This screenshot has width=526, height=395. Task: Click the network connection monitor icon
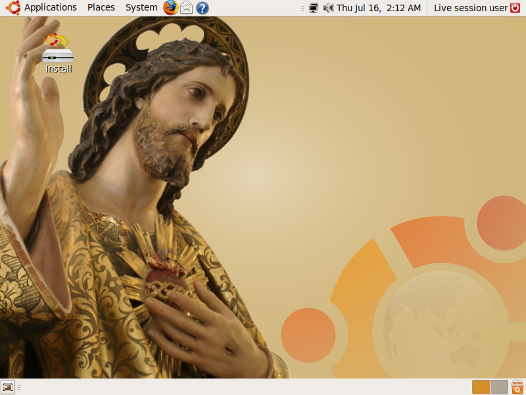tap(313, 8)
